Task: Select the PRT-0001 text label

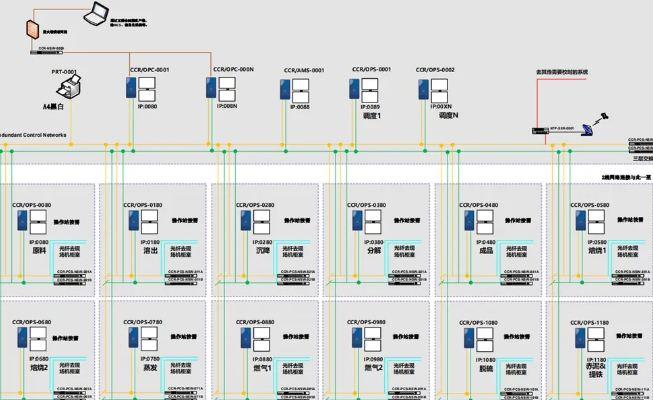Action: 64,72
